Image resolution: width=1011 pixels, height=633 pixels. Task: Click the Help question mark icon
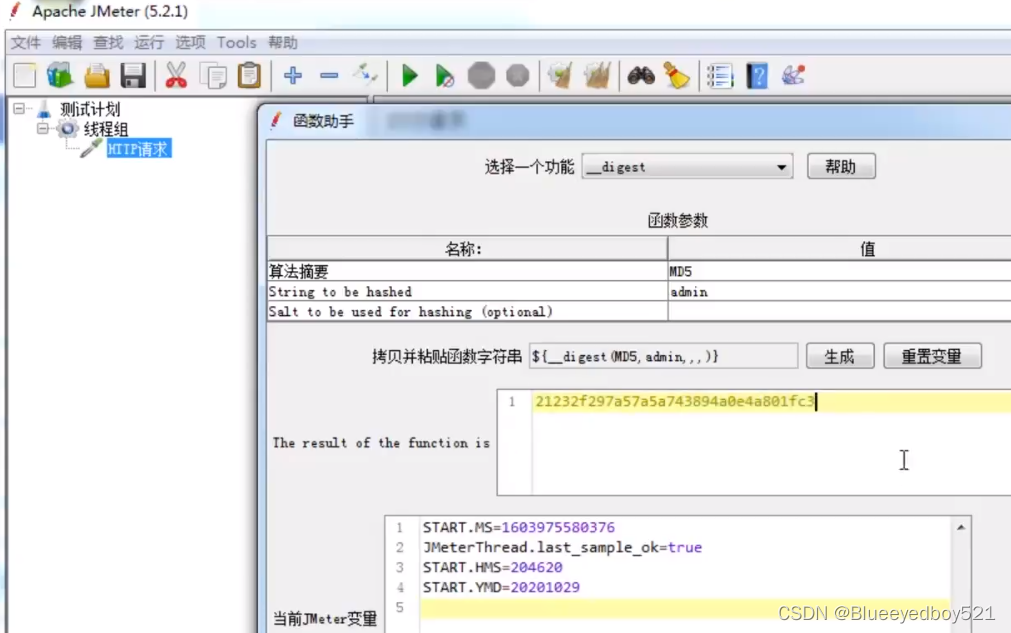(x=757, y=75)
